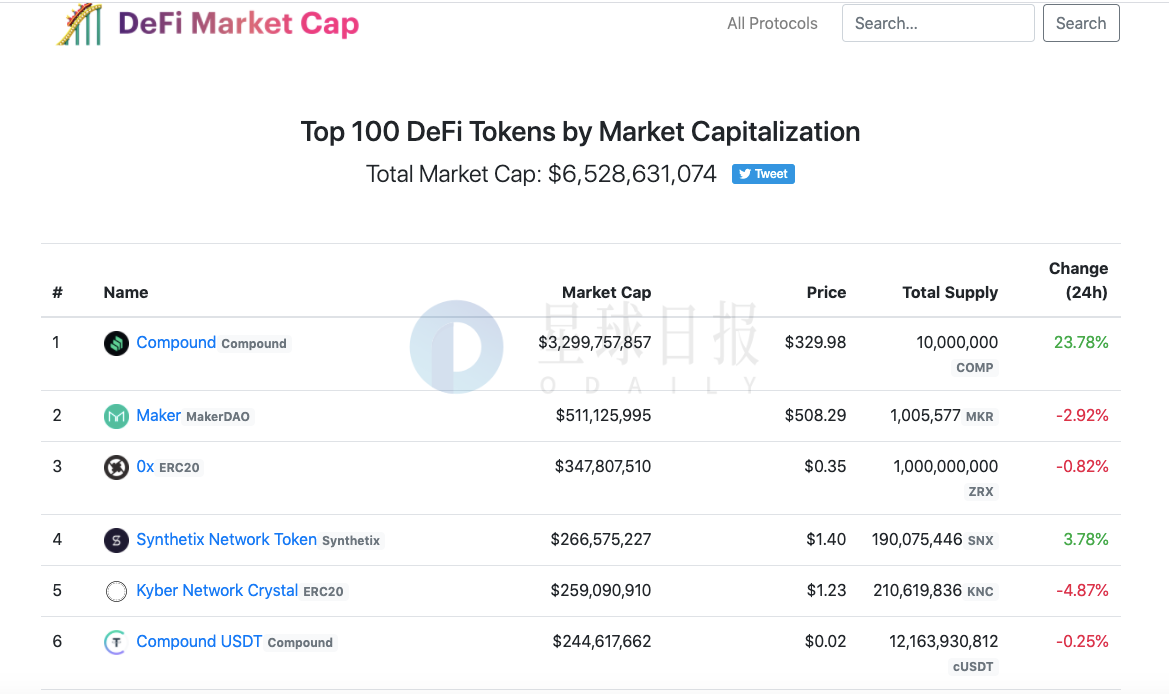Open the DeFi Market Cap home link
Screen dimensions: 1169x694
tap(239, 24)
